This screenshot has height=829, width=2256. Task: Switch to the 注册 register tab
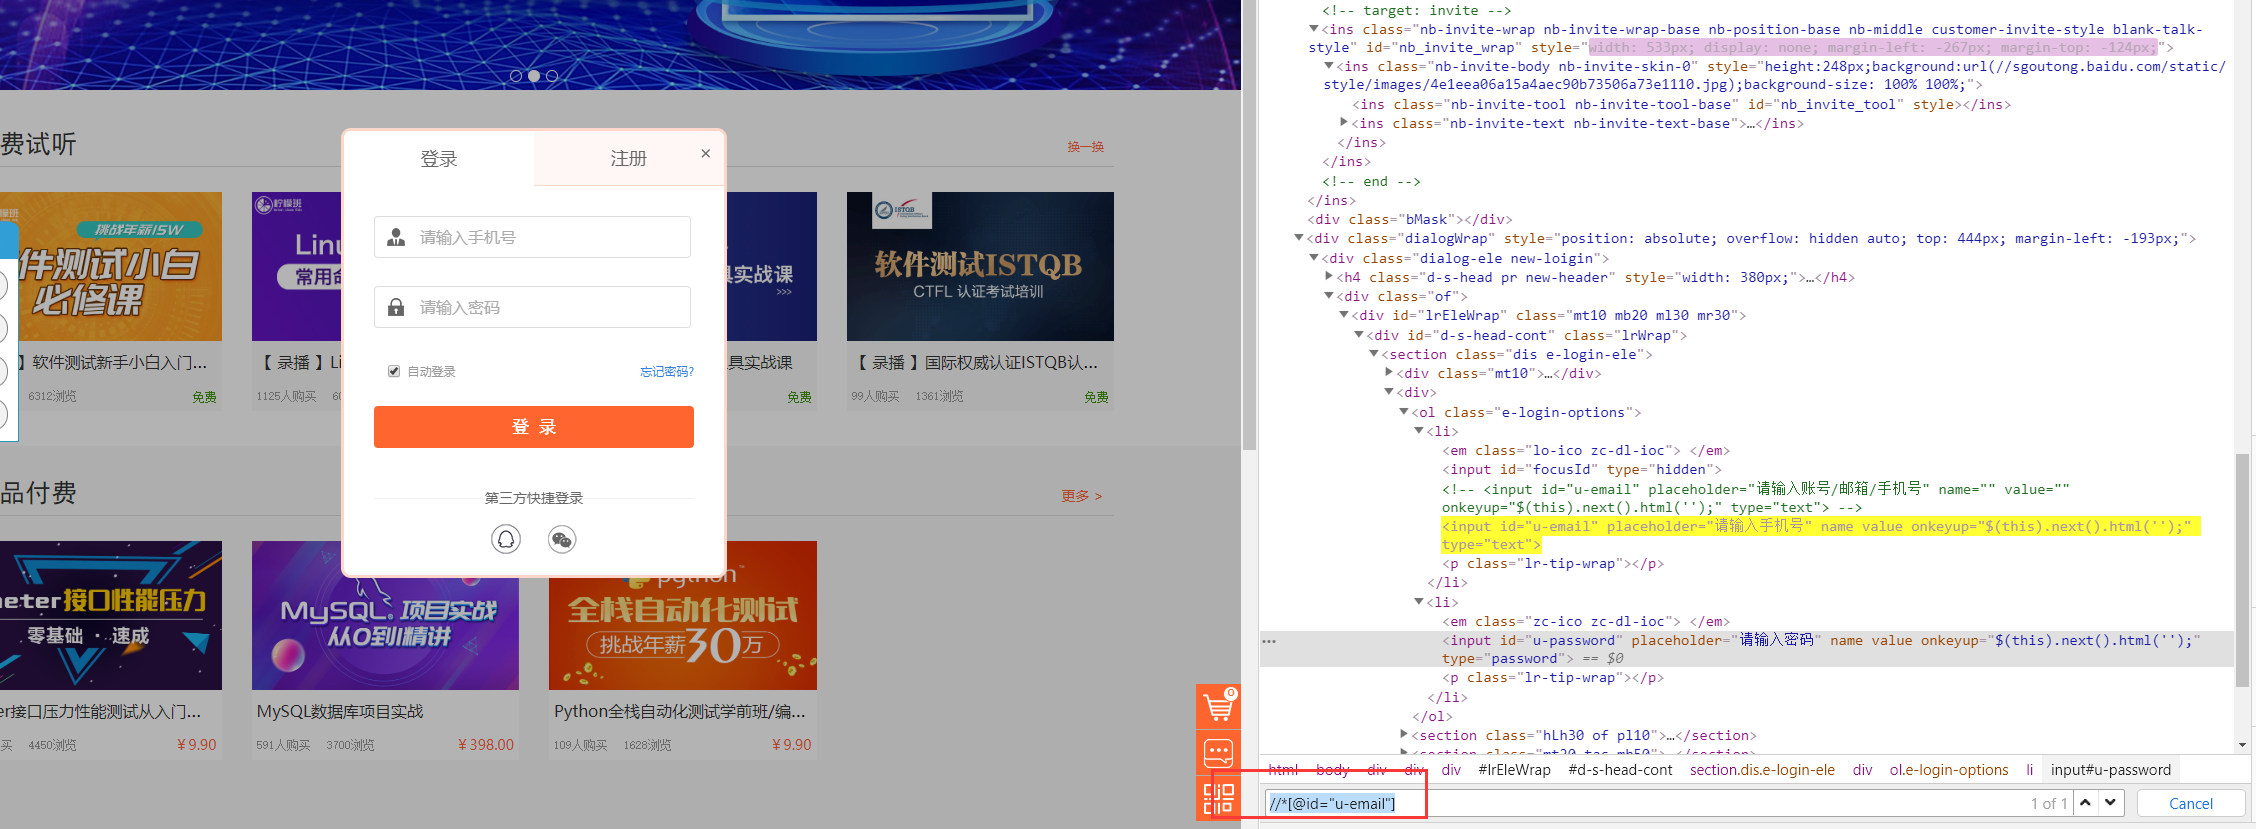tap(628, 159)
